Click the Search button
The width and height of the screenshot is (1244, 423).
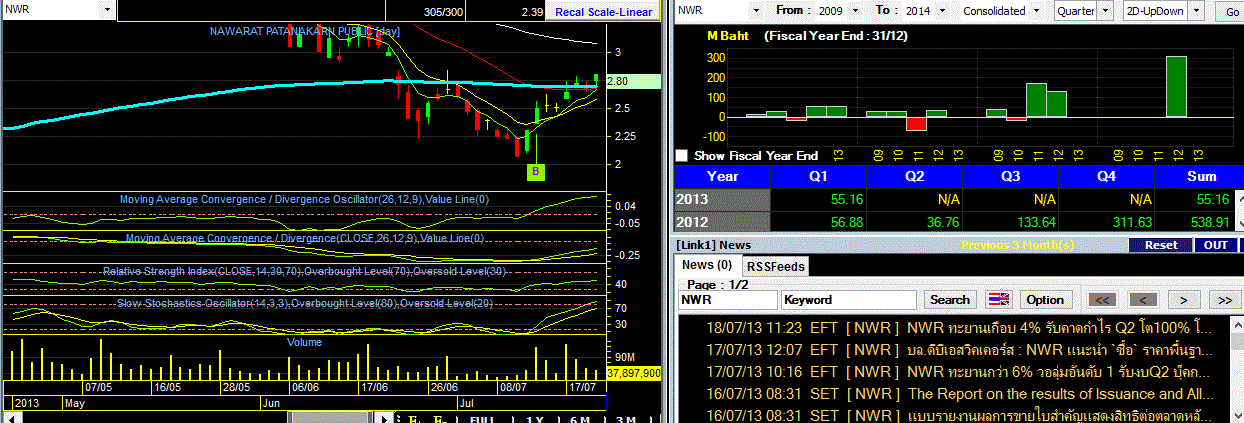pyautogui.click(x=950, y=299)
